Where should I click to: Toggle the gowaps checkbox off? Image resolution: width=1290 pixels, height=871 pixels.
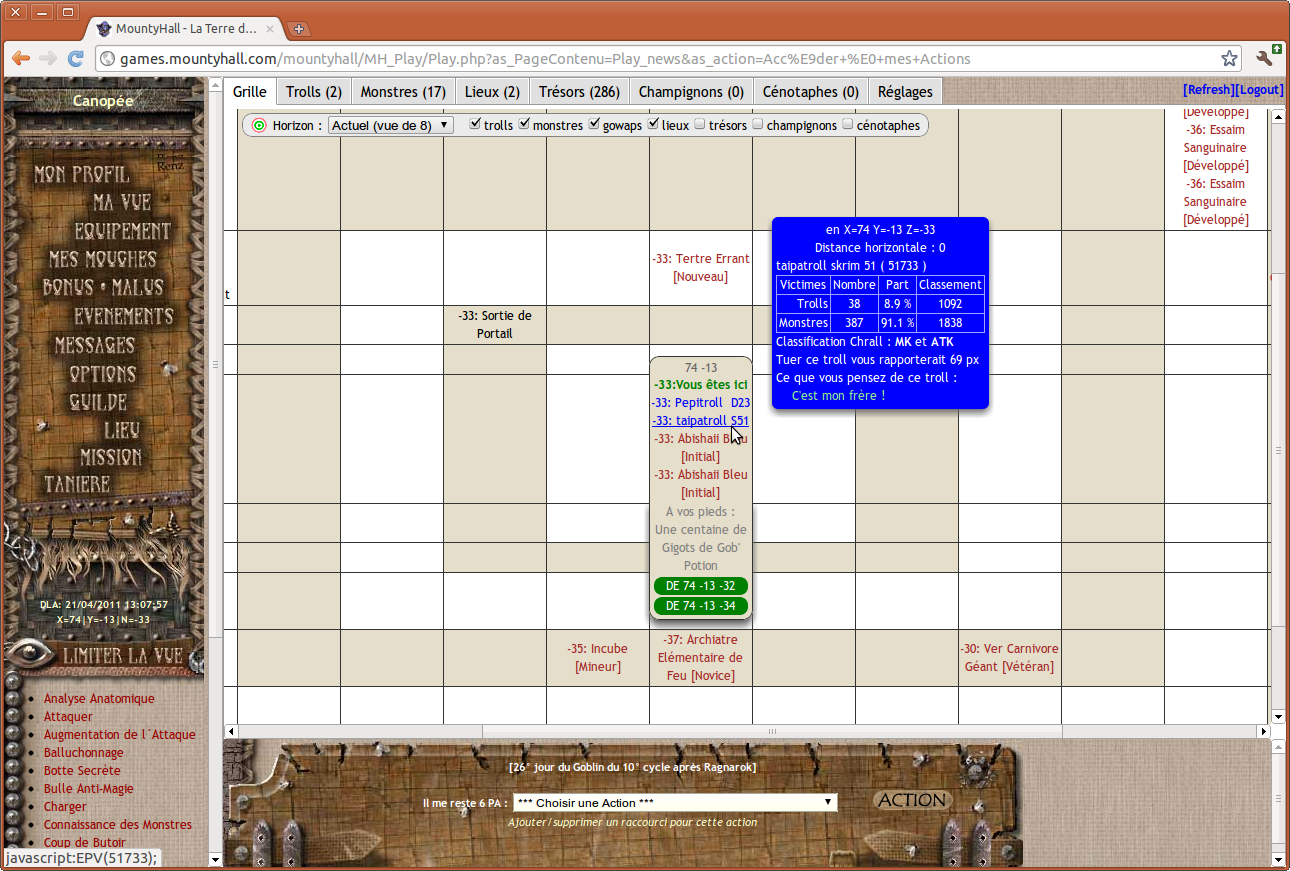[594, 125]
